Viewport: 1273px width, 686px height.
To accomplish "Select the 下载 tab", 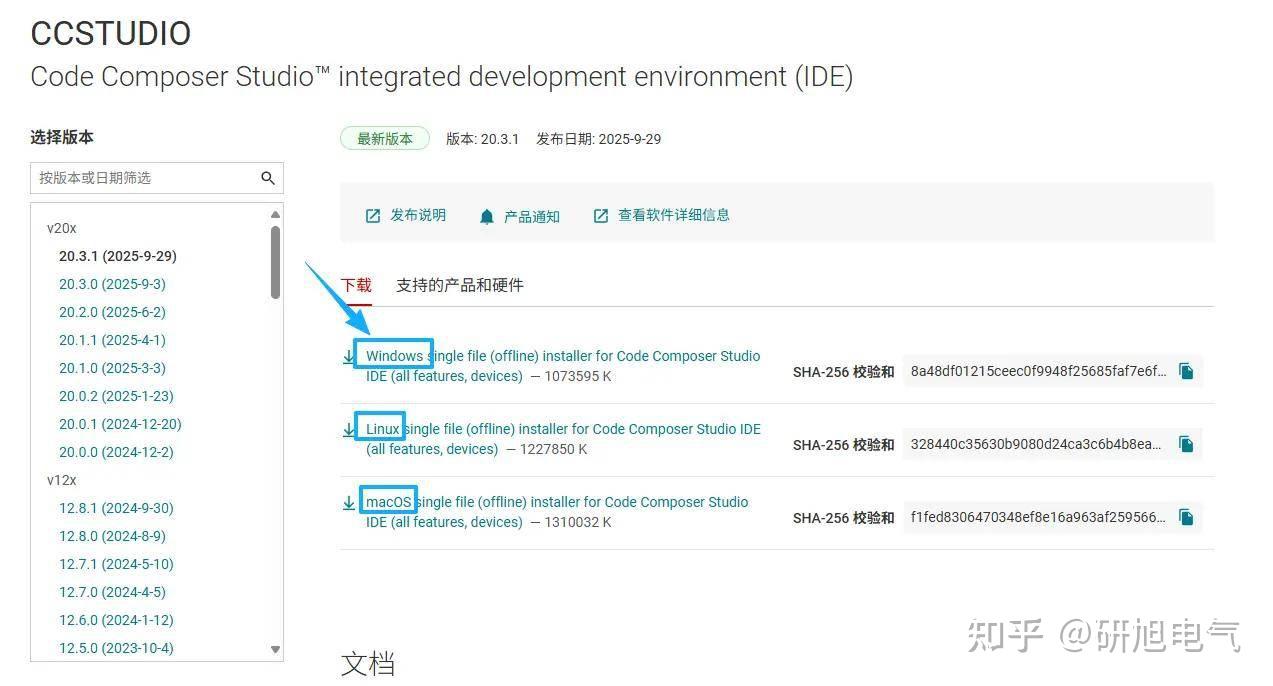I will point(356,285).
